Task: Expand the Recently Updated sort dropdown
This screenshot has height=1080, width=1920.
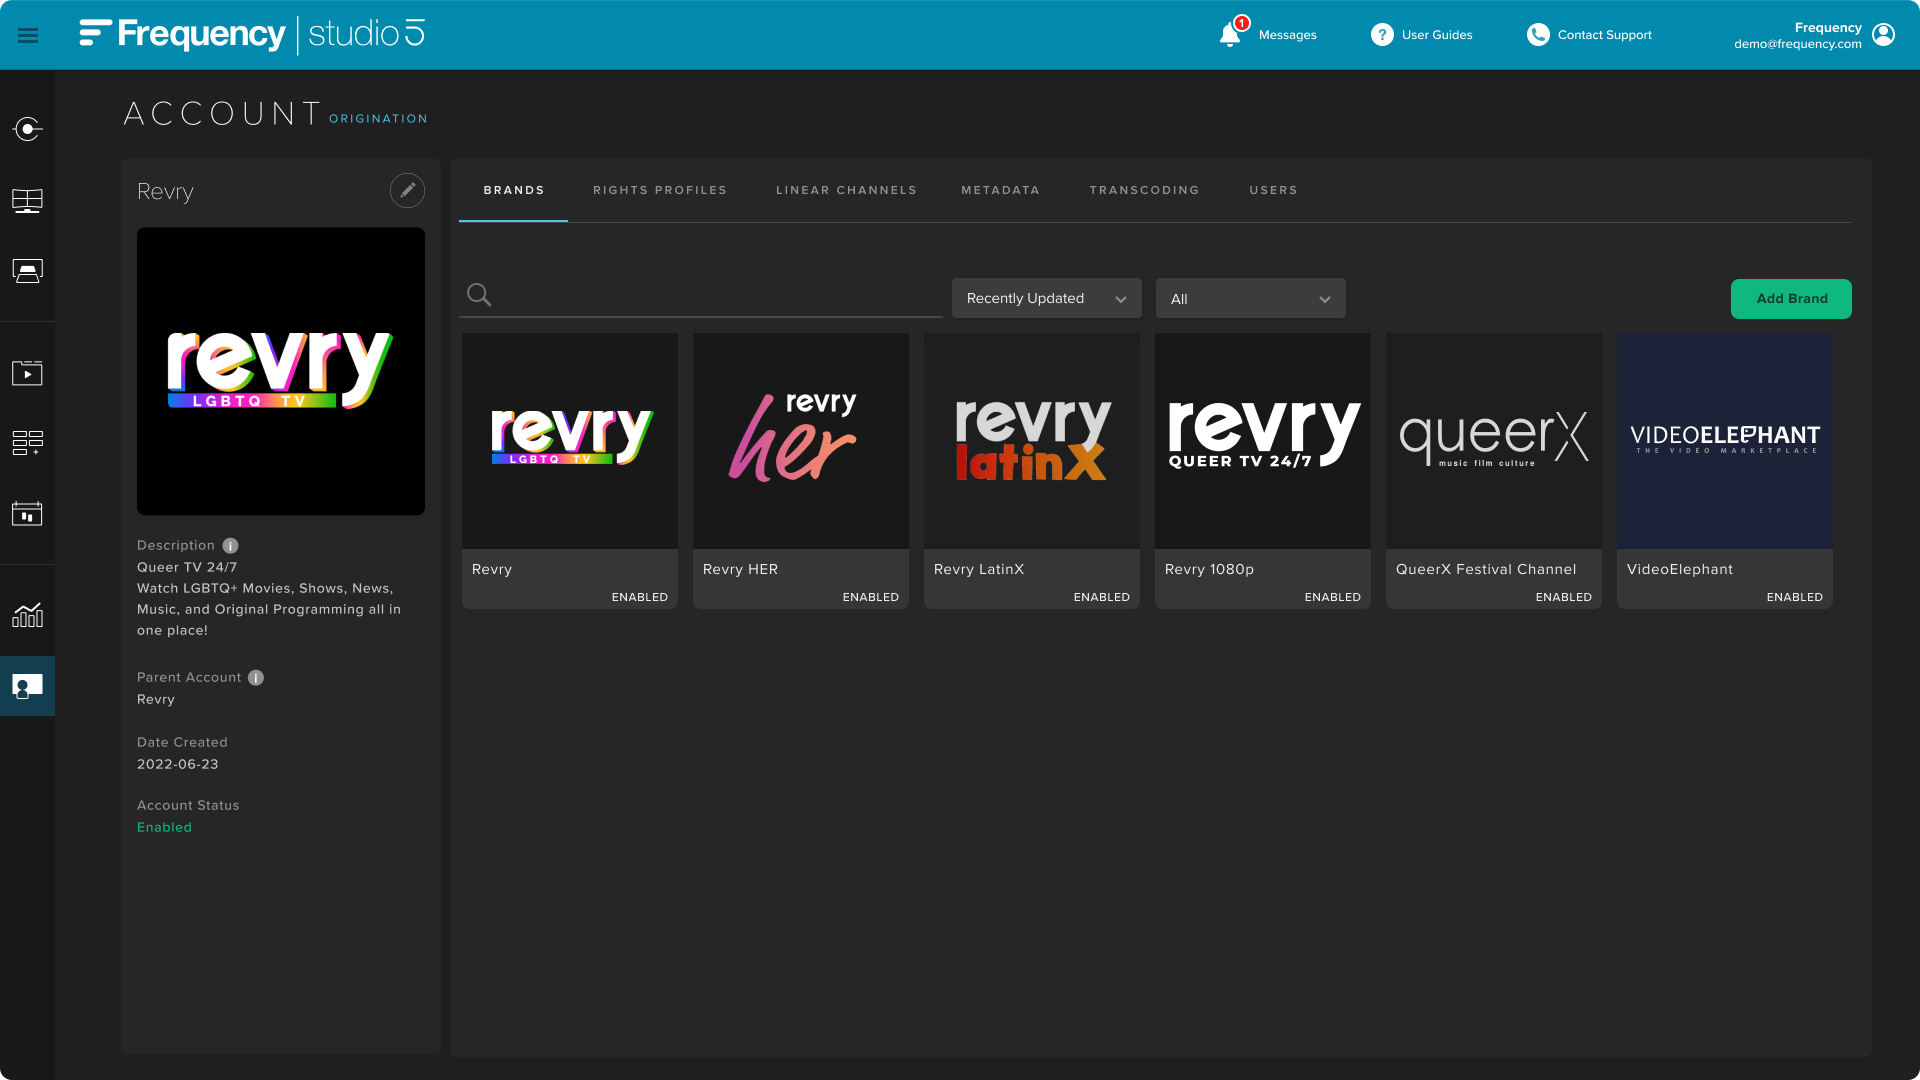Action: tap(1046, 298)
